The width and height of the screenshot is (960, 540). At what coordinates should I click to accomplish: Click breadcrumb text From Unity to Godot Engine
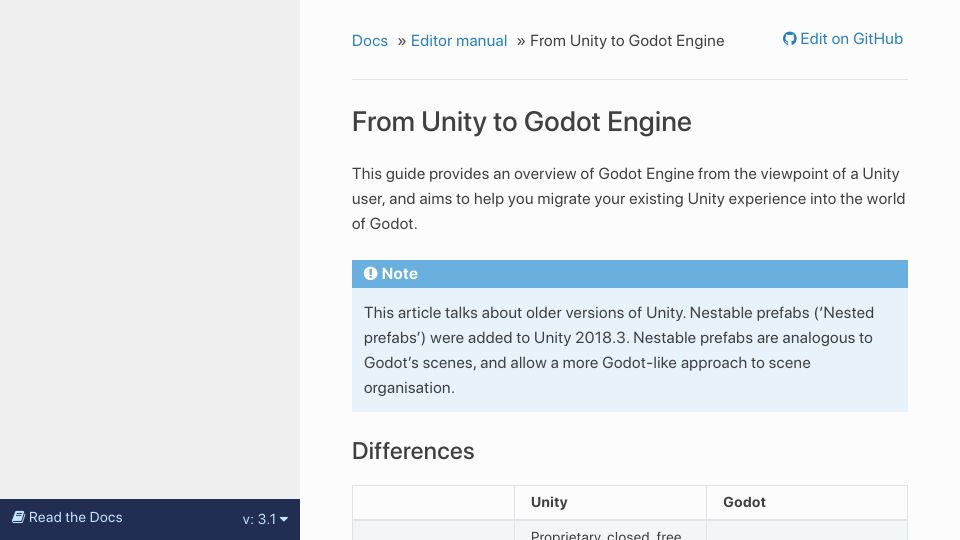tap(627, 41)
